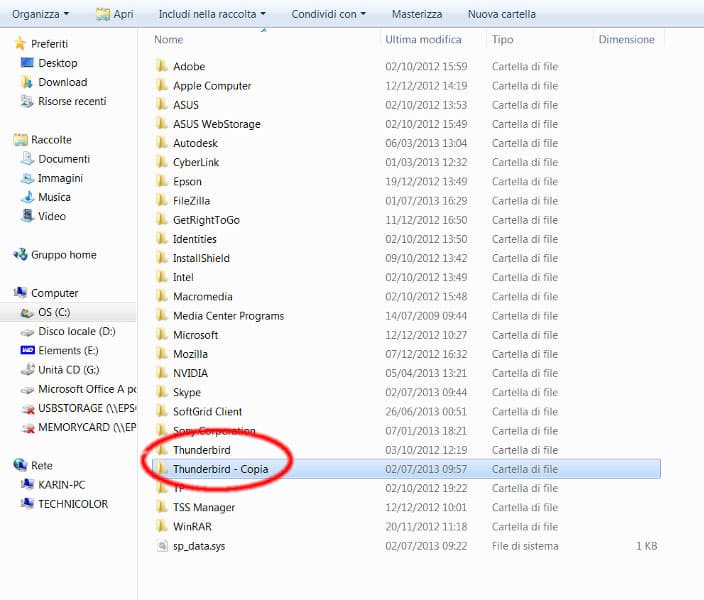This screenshot has width=704, height=600.
Task: Select the ASUS WebStorage folder
Action: tap(216, 124)
